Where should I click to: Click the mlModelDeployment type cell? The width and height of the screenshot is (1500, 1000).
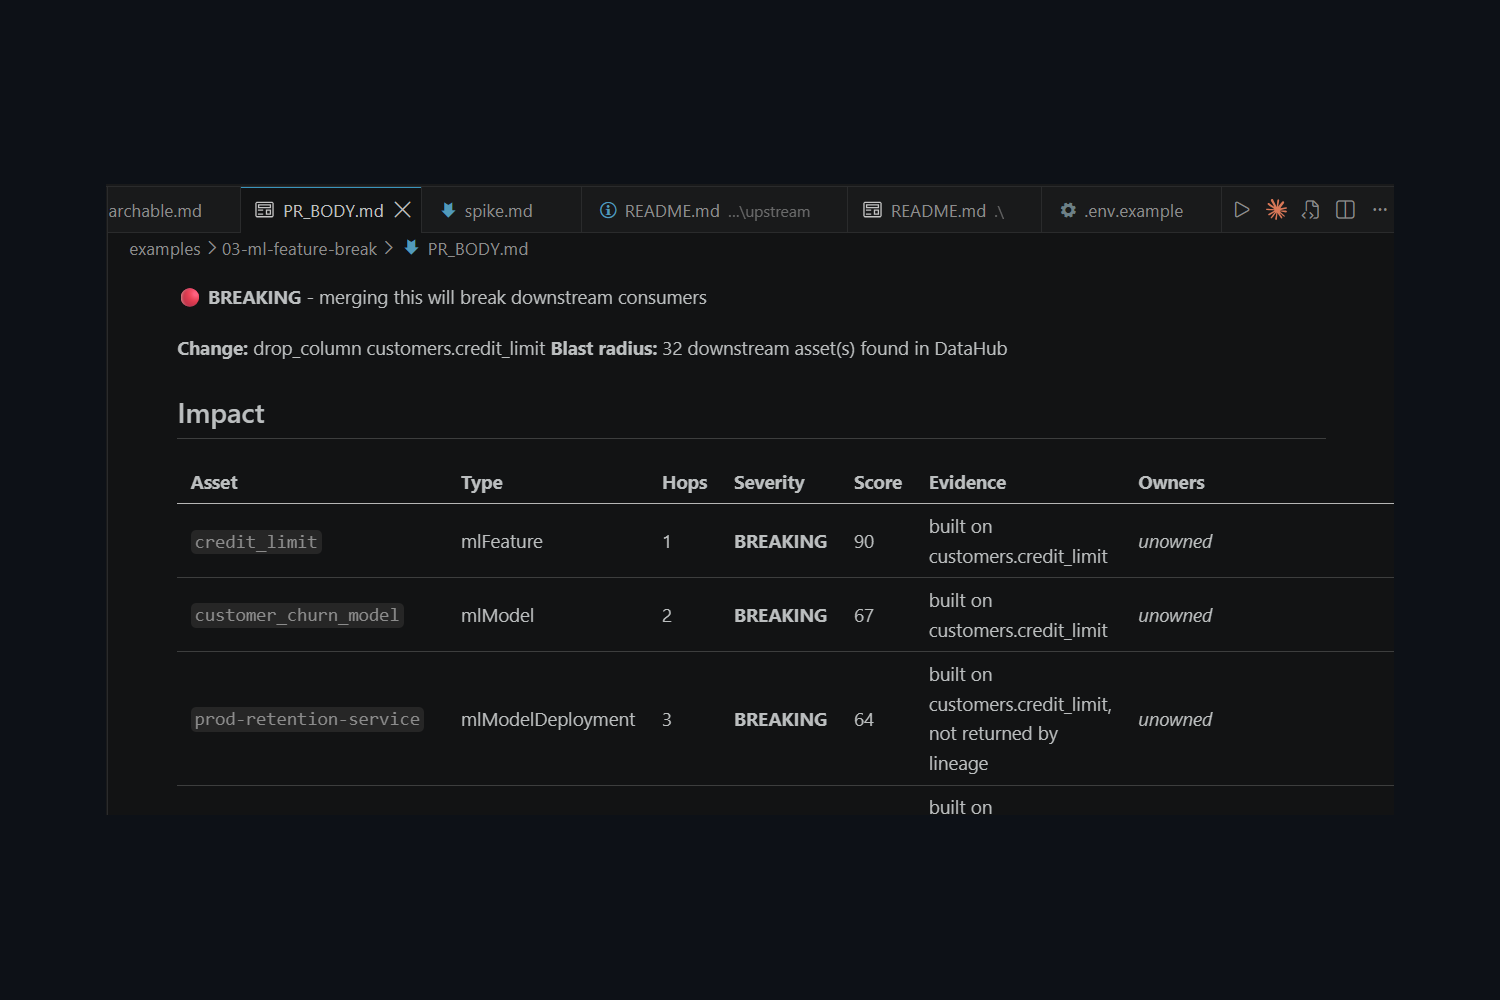(x=548, y=720)
